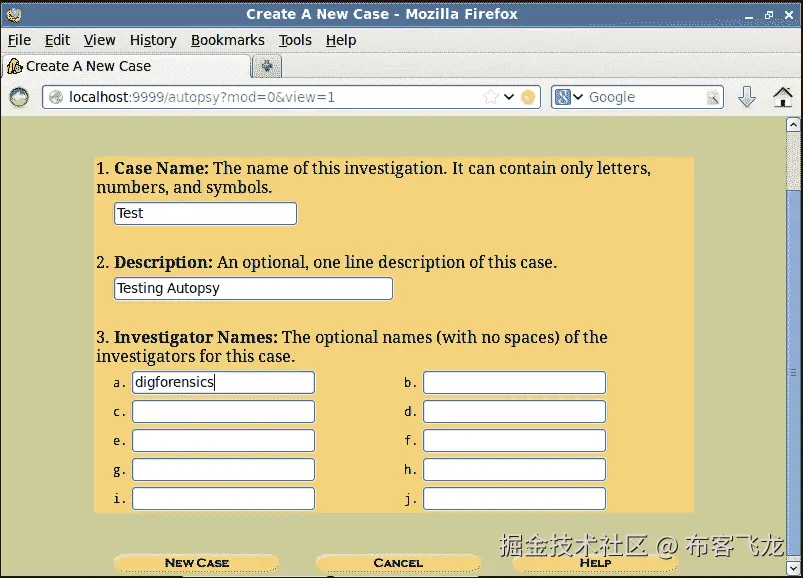
Task: Click the investigator name field i
Action: 223,499
